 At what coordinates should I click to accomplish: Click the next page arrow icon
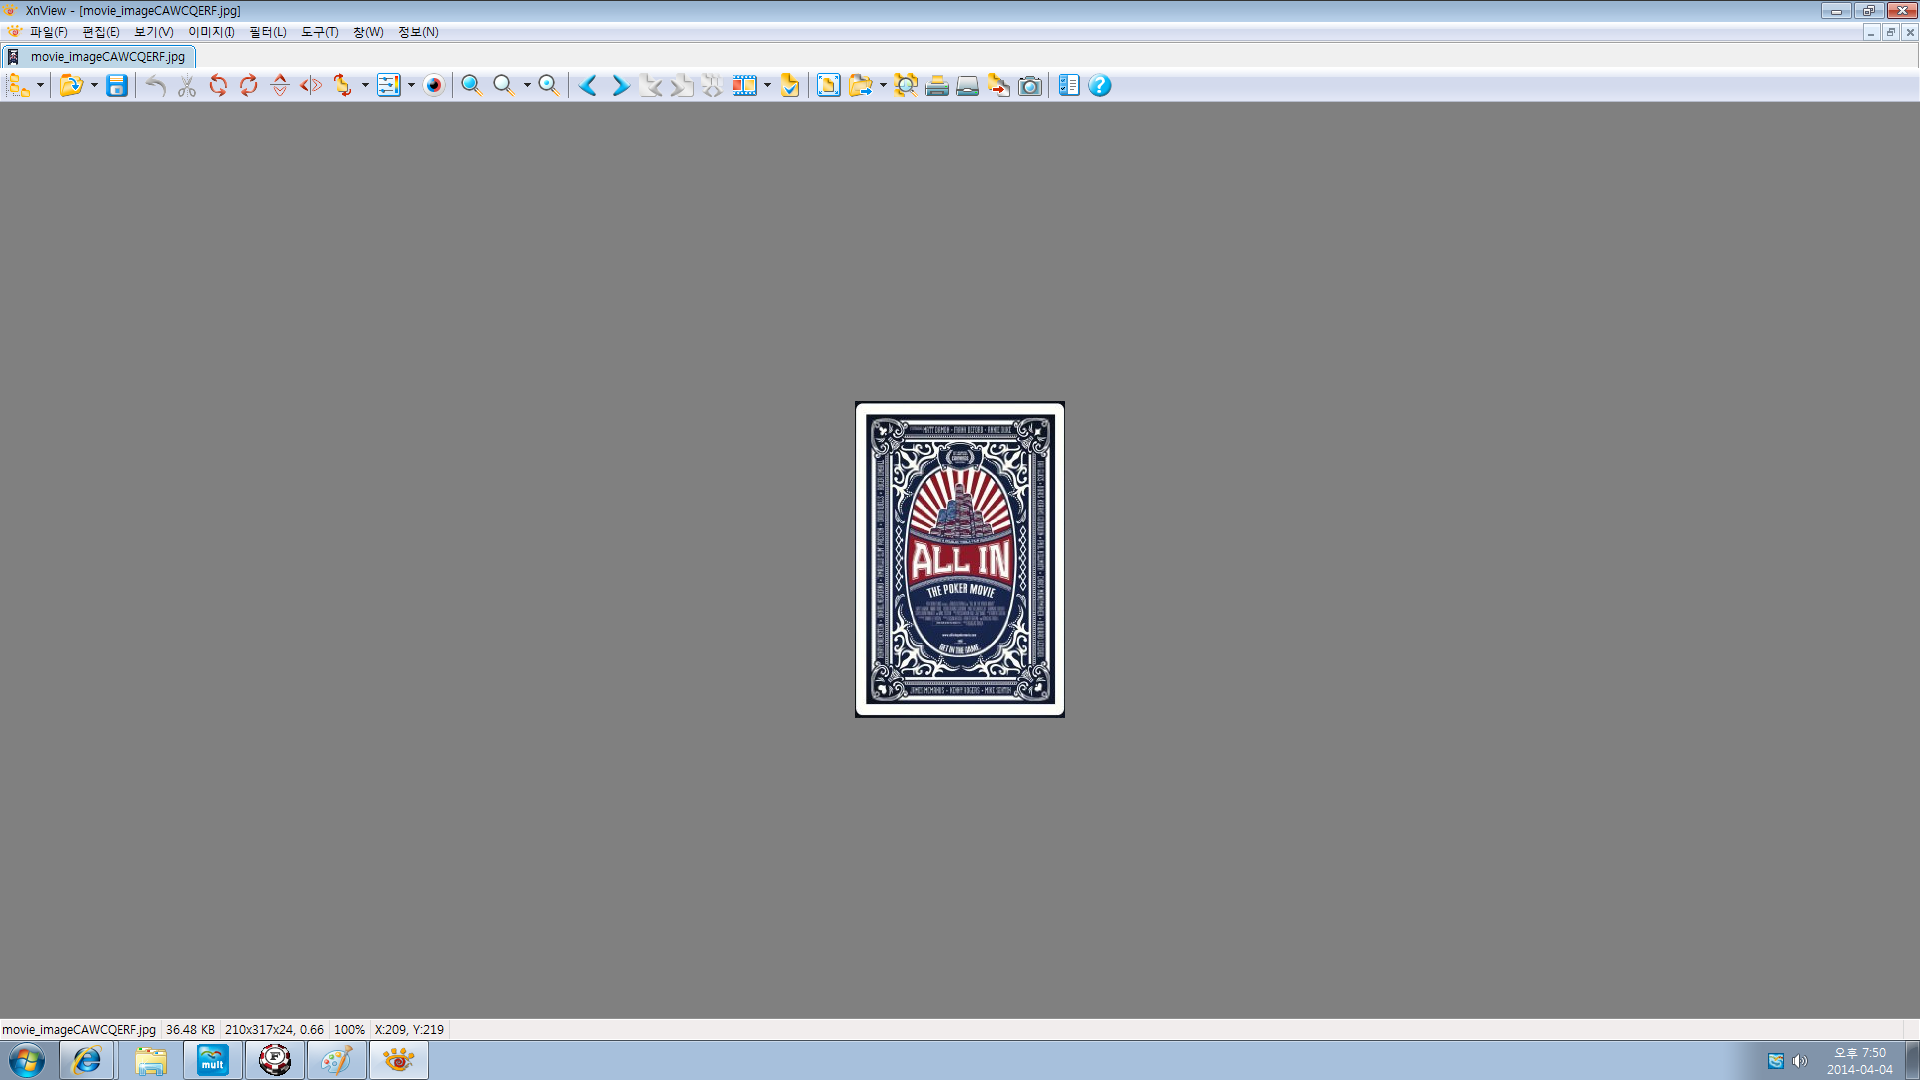[682, 86]
